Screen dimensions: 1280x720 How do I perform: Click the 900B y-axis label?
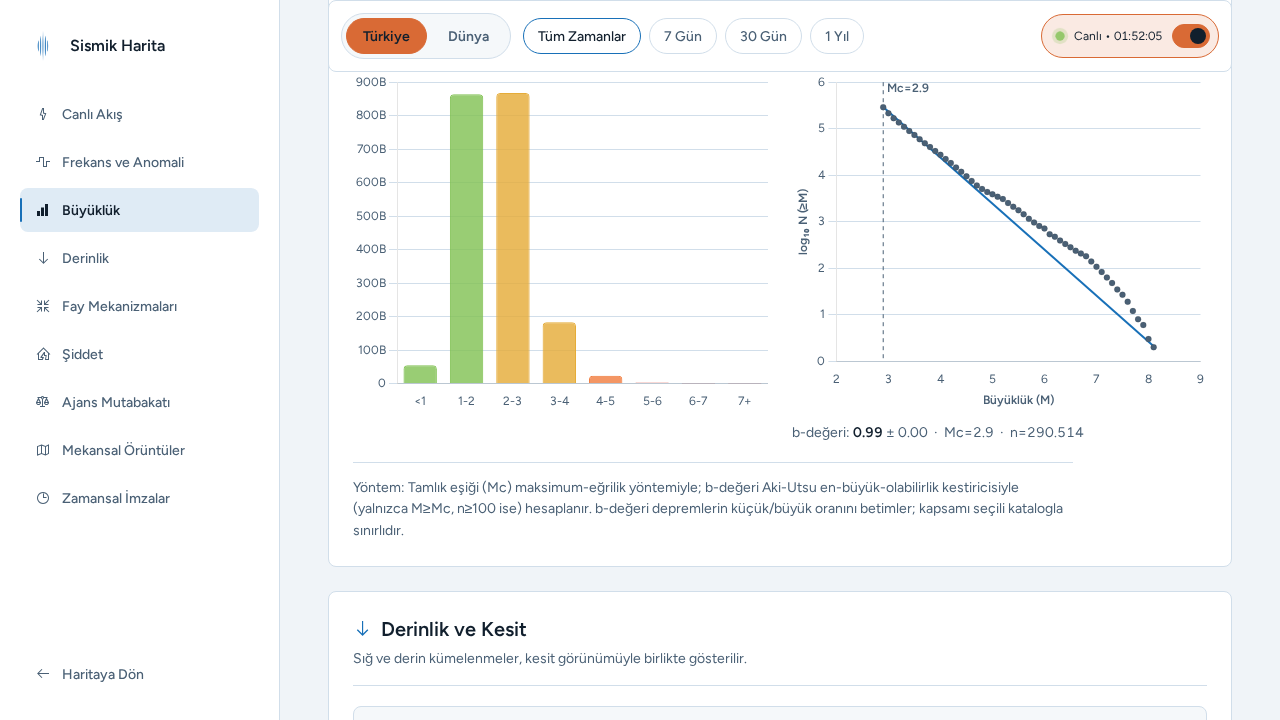pos(371,82)
